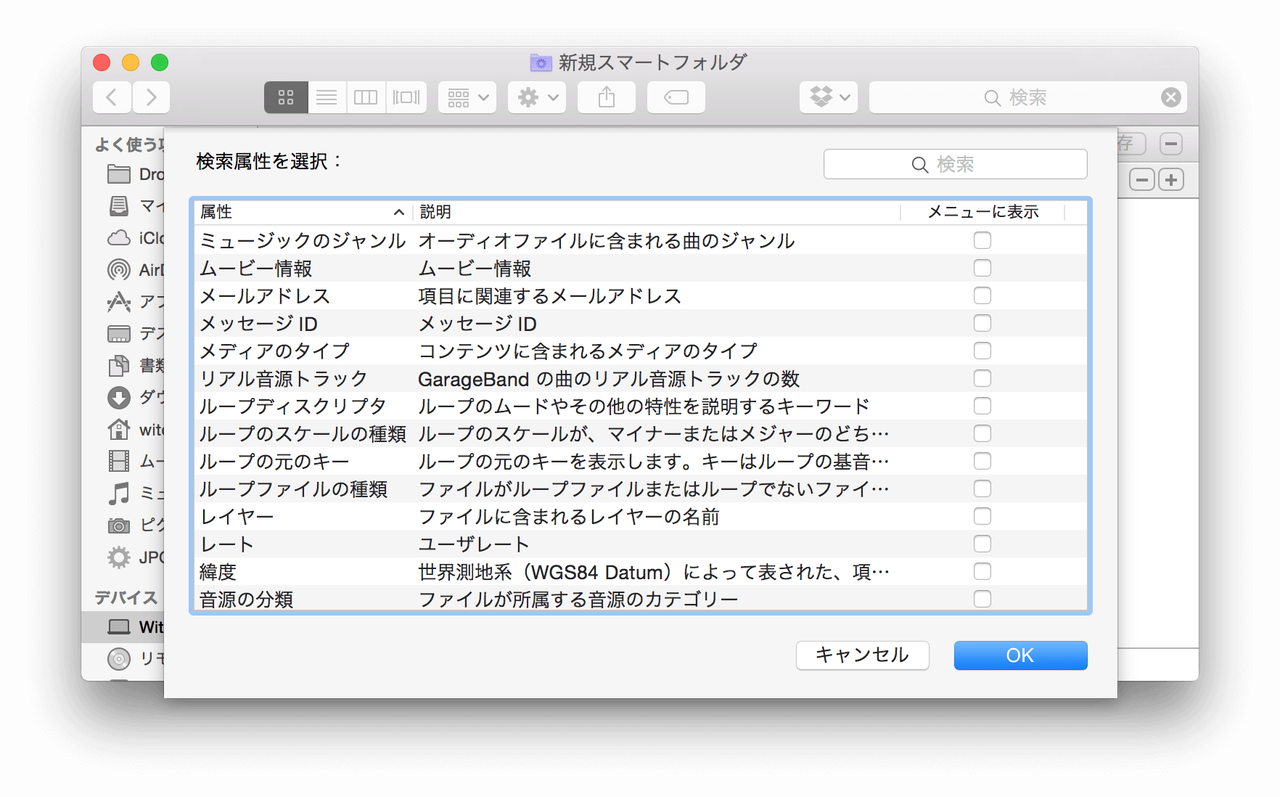Select the 緯度 attribute name

pyautogui.click(x=218, y=572)
